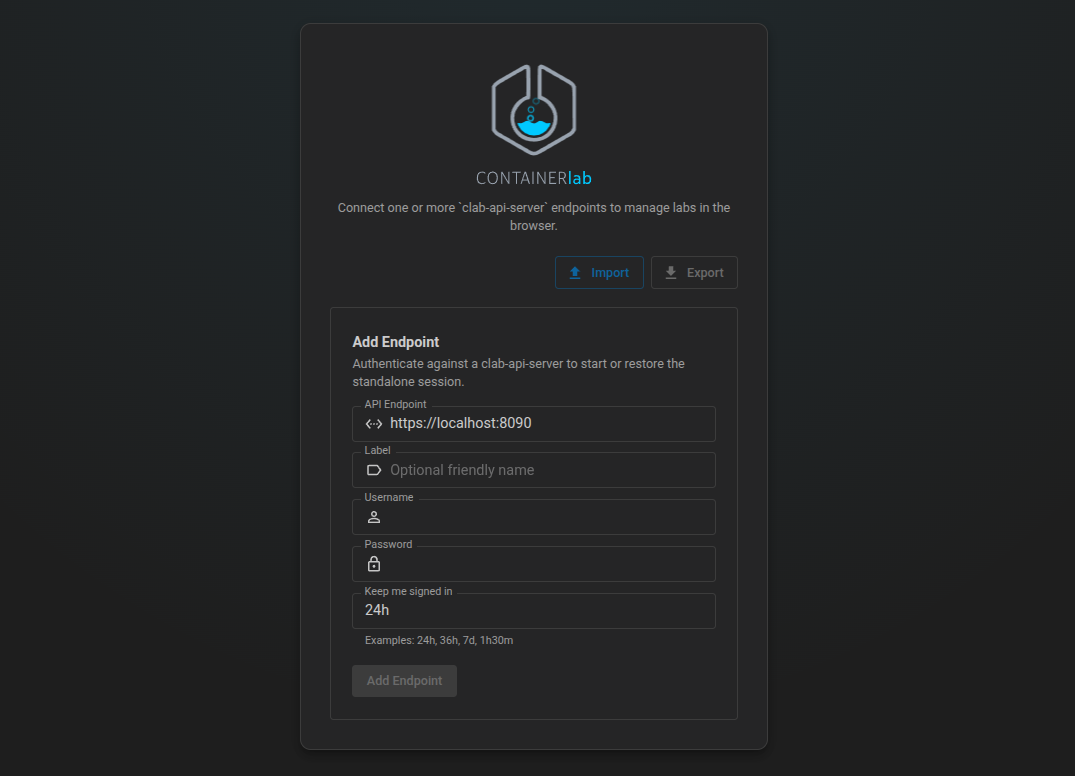Focus the Username input field
This screenshot has height=776, width=1075.
[x=534, y=517]
